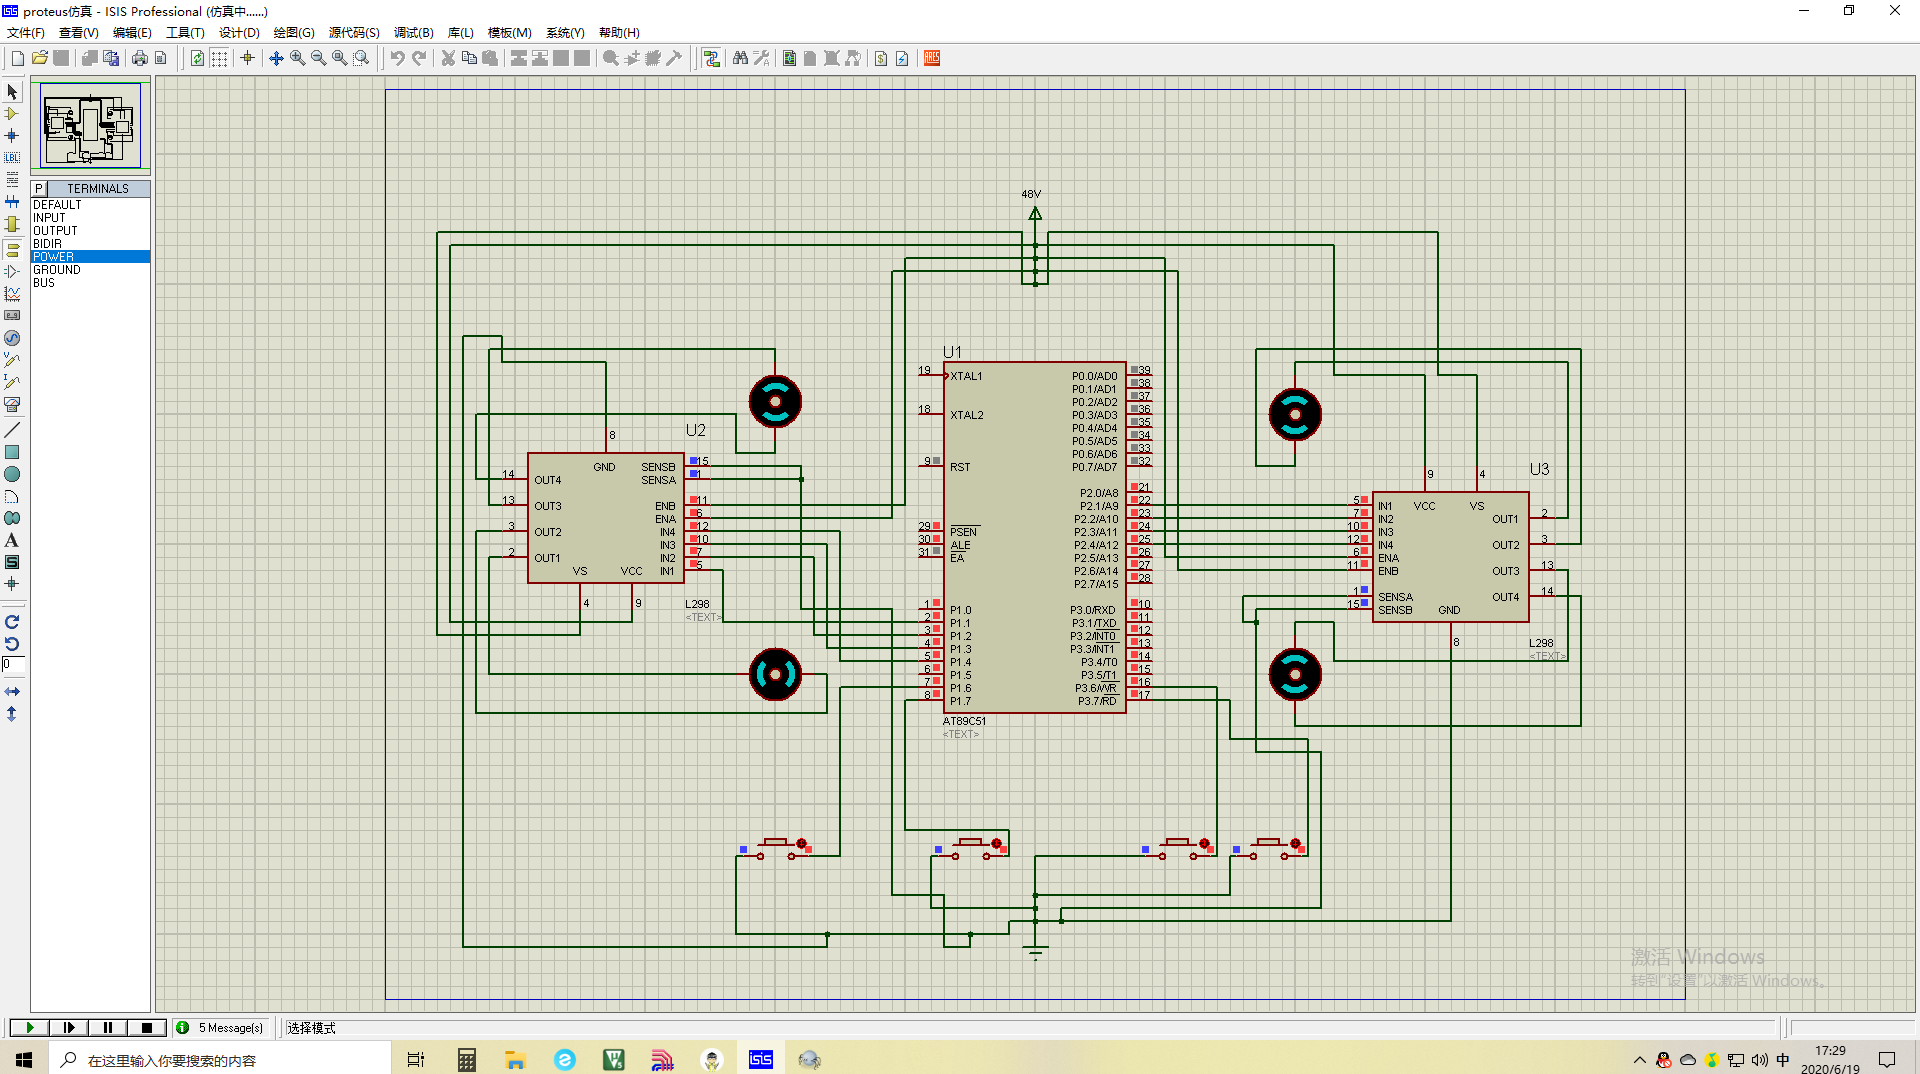Open the 调试(B) menu
Image resolution: width=1920 pixels, height=1074 pixels.
pos(413,33)
